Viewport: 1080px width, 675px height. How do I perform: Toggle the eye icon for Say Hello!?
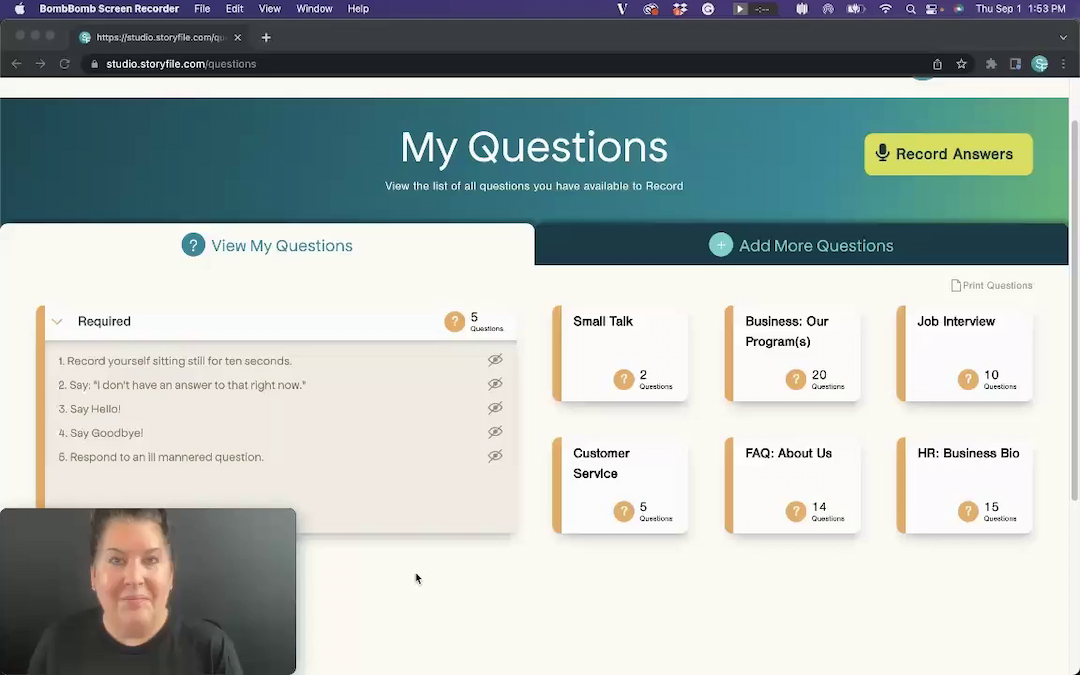(495, 408)
